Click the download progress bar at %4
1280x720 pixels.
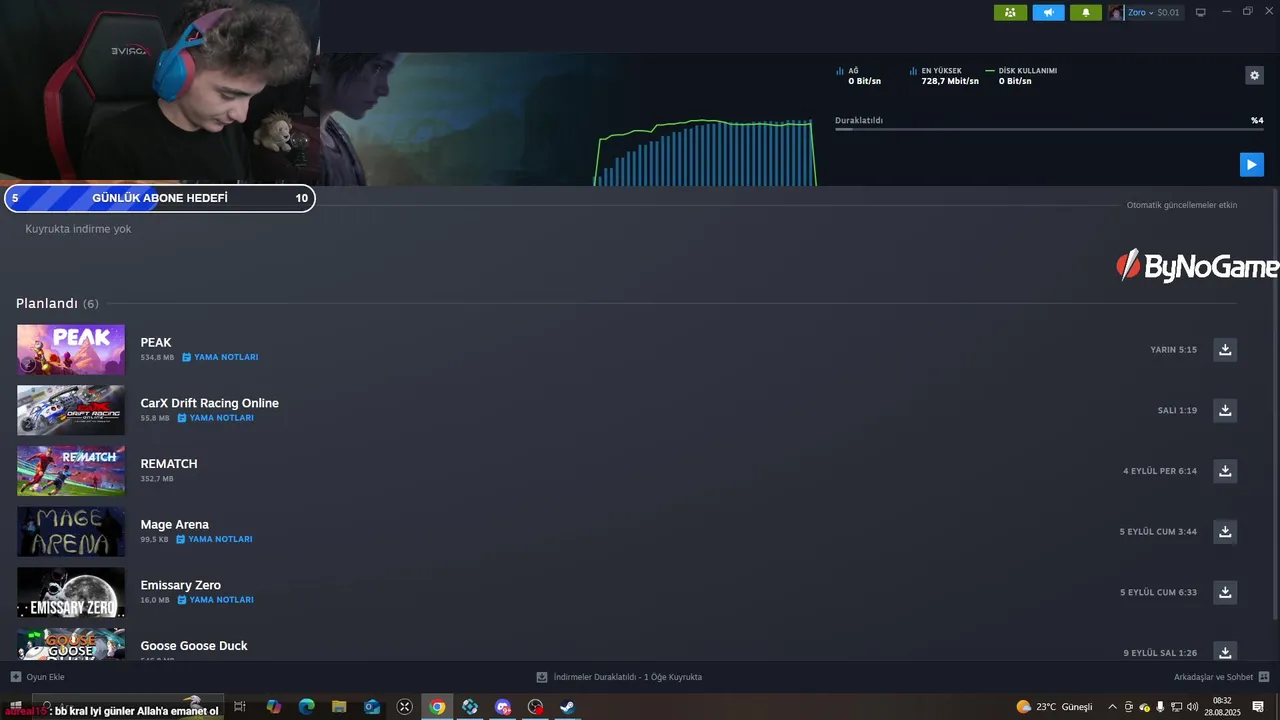(1049, 129)
